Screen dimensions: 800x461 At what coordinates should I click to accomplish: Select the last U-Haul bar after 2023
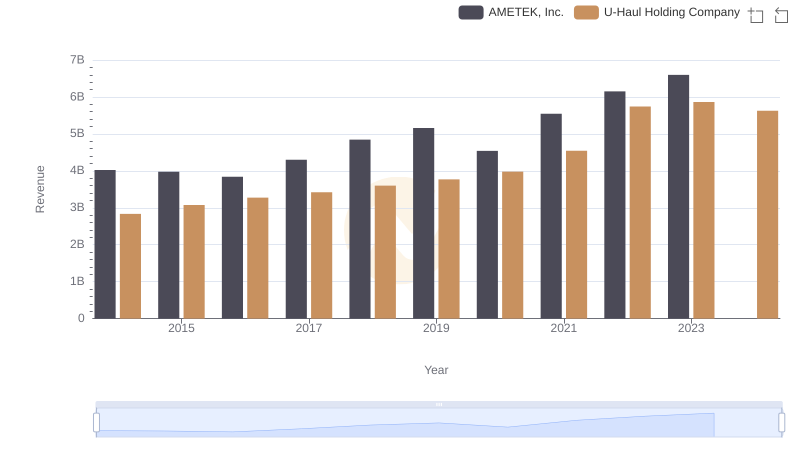coord(767,215)
